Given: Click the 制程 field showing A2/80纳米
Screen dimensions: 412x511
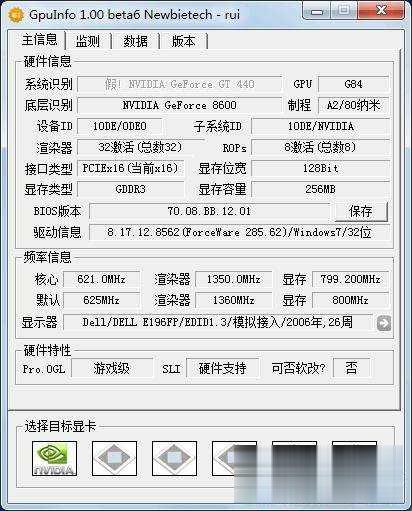Looking at the screenshot, I should [353, 105].
